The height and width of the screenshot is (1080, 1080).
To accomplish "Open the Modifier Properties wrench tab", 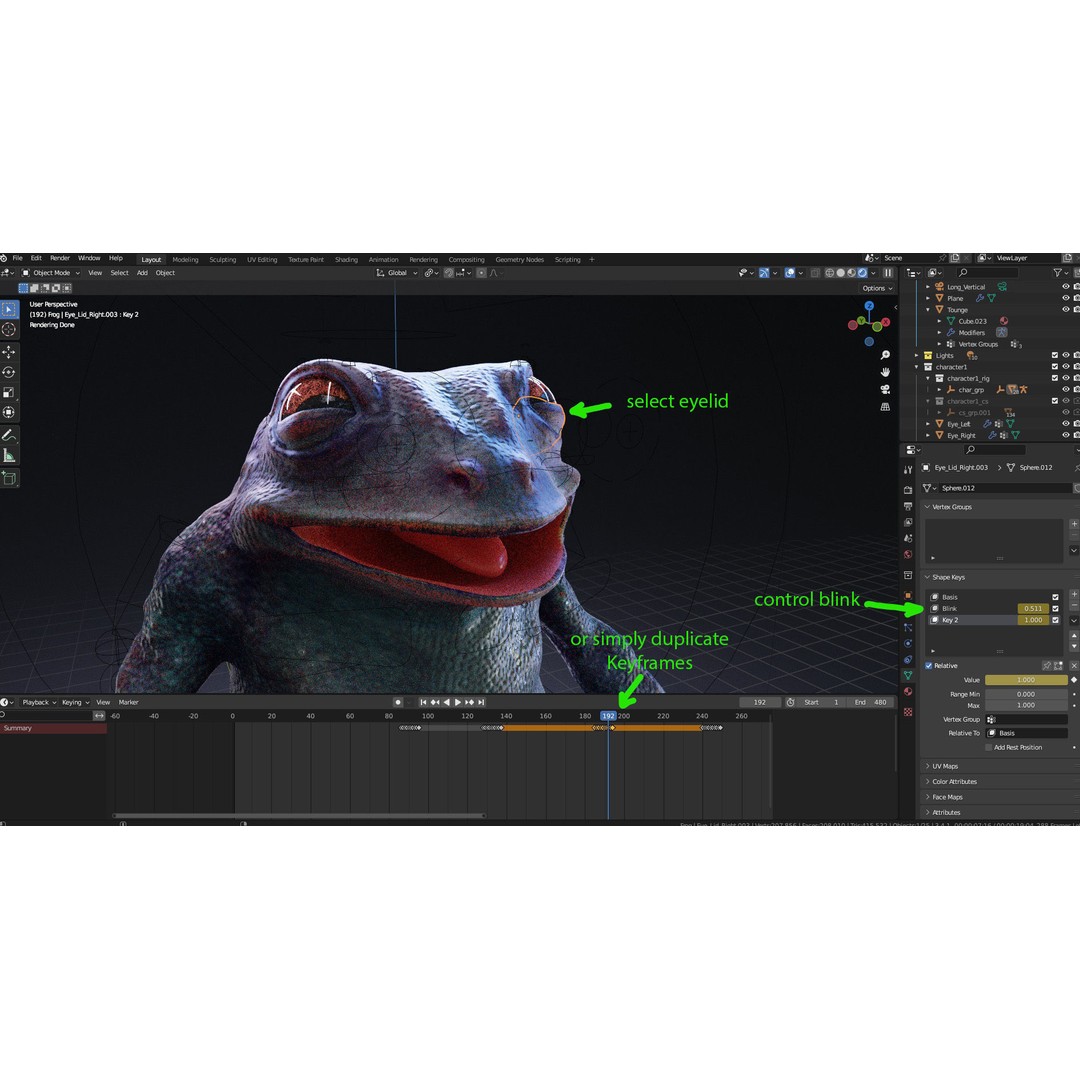I will click(x=907, y=610).
